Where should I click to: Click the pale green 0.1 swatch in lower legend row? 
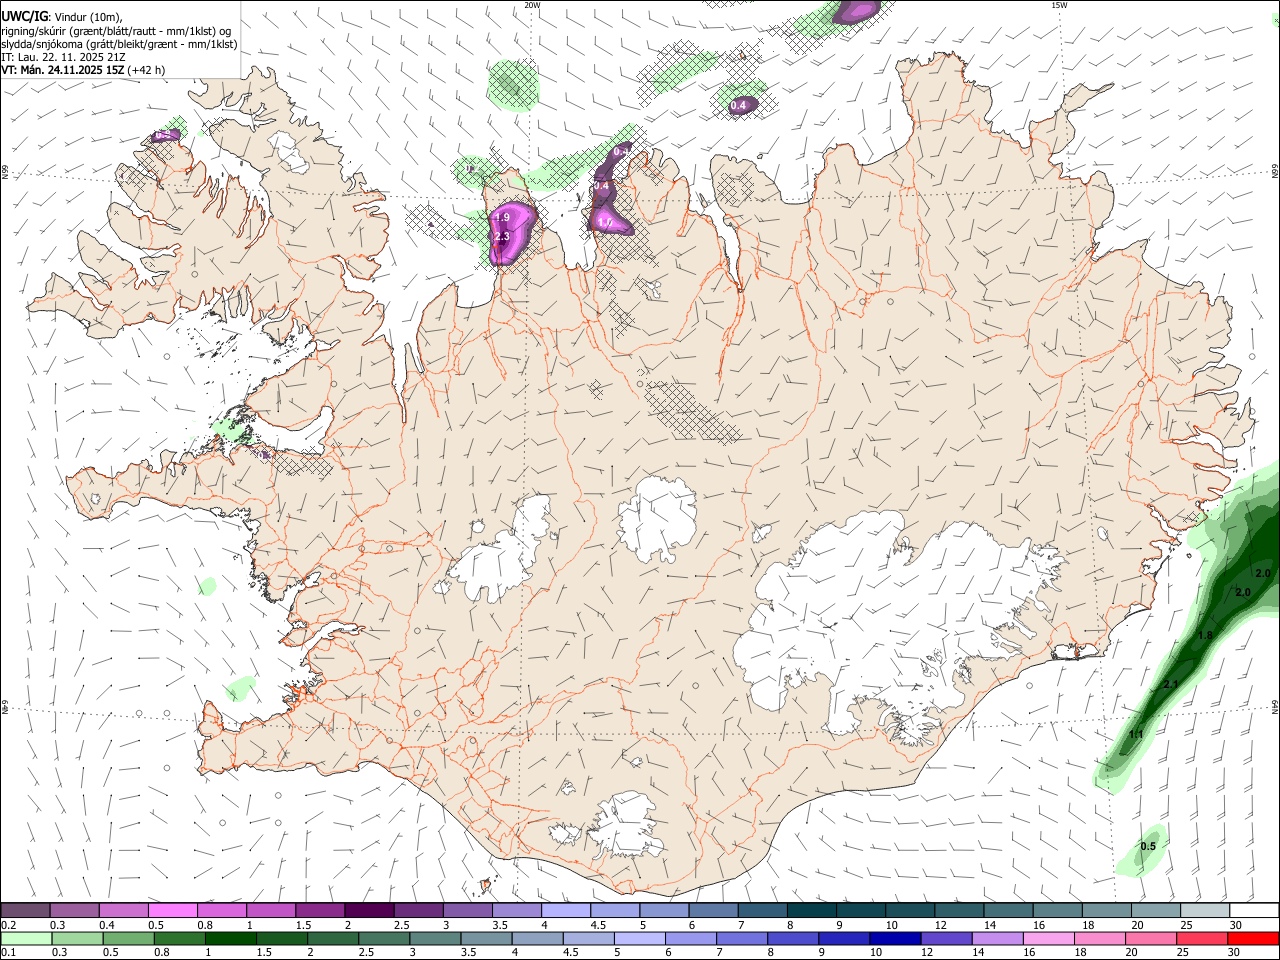pos(27,939)
